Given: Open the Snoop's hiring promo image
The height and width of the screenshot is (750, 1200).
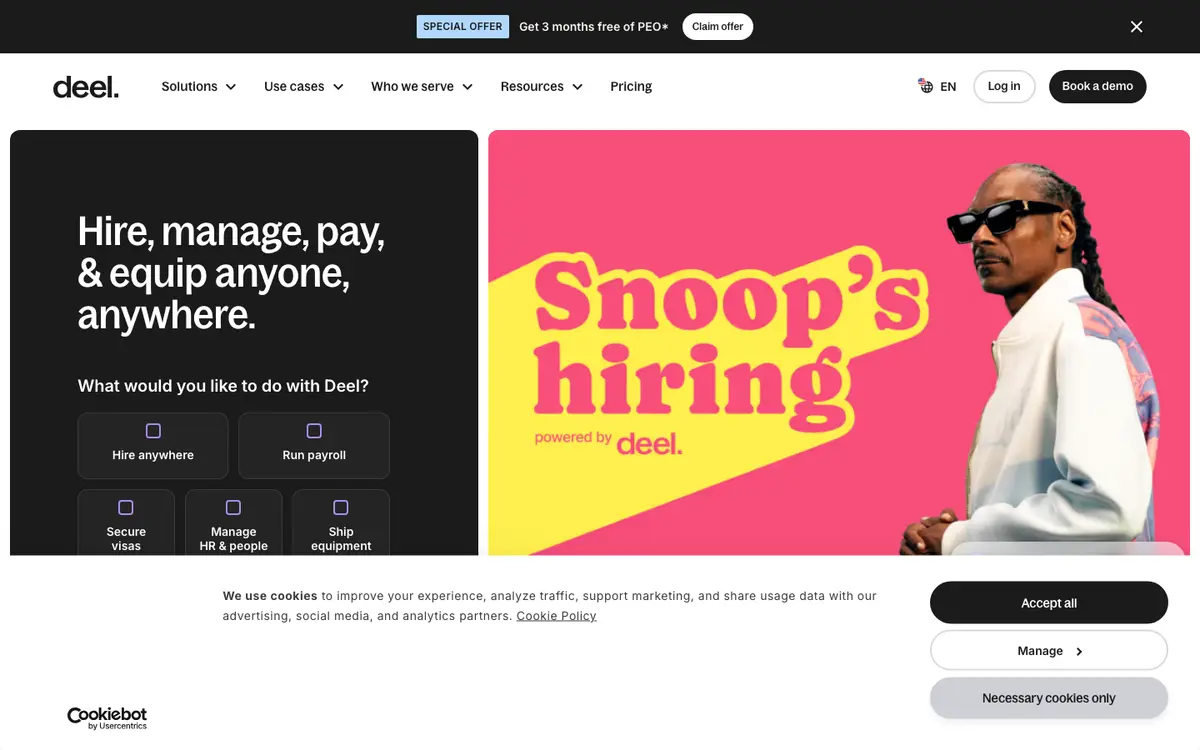Looking at the screenshot, I should tap(839, 343).
